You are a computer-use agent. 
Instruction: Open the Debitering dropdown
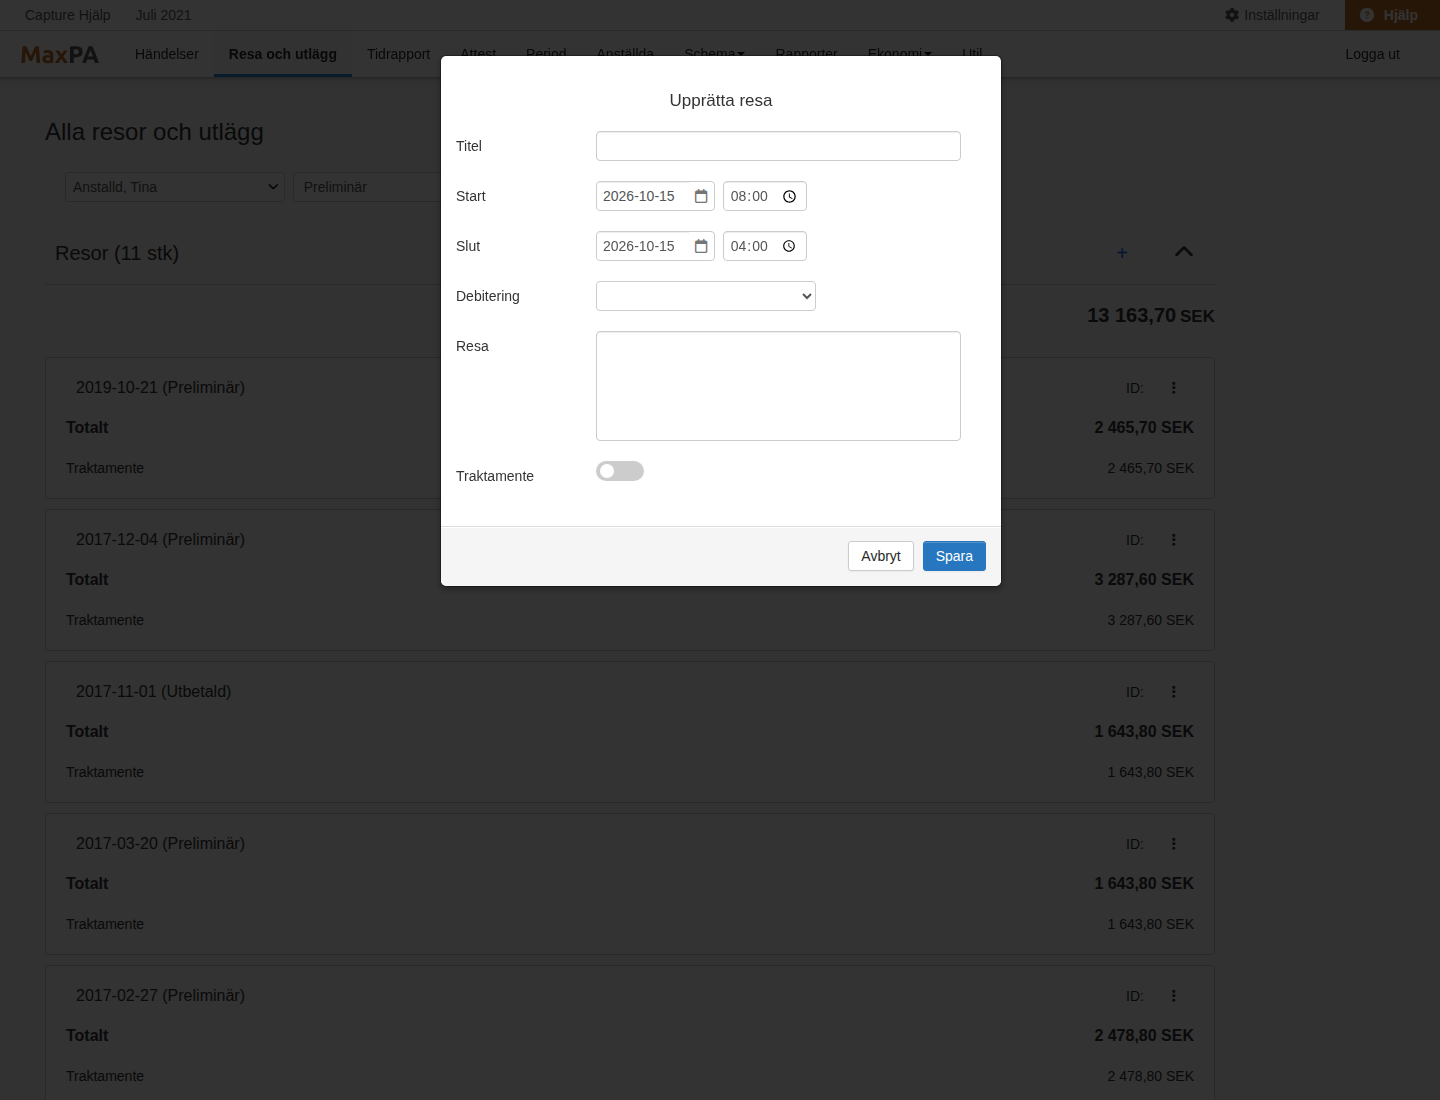(706, 296)
